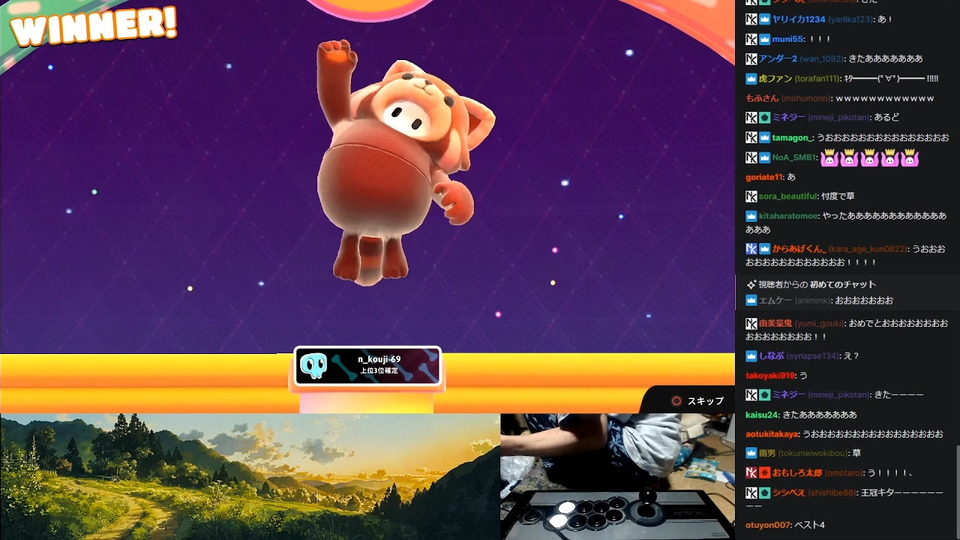This screenshot has width=960, height=540.
Task: Open the landscape painting thumbnail
Action: click(x=250, y=476)
